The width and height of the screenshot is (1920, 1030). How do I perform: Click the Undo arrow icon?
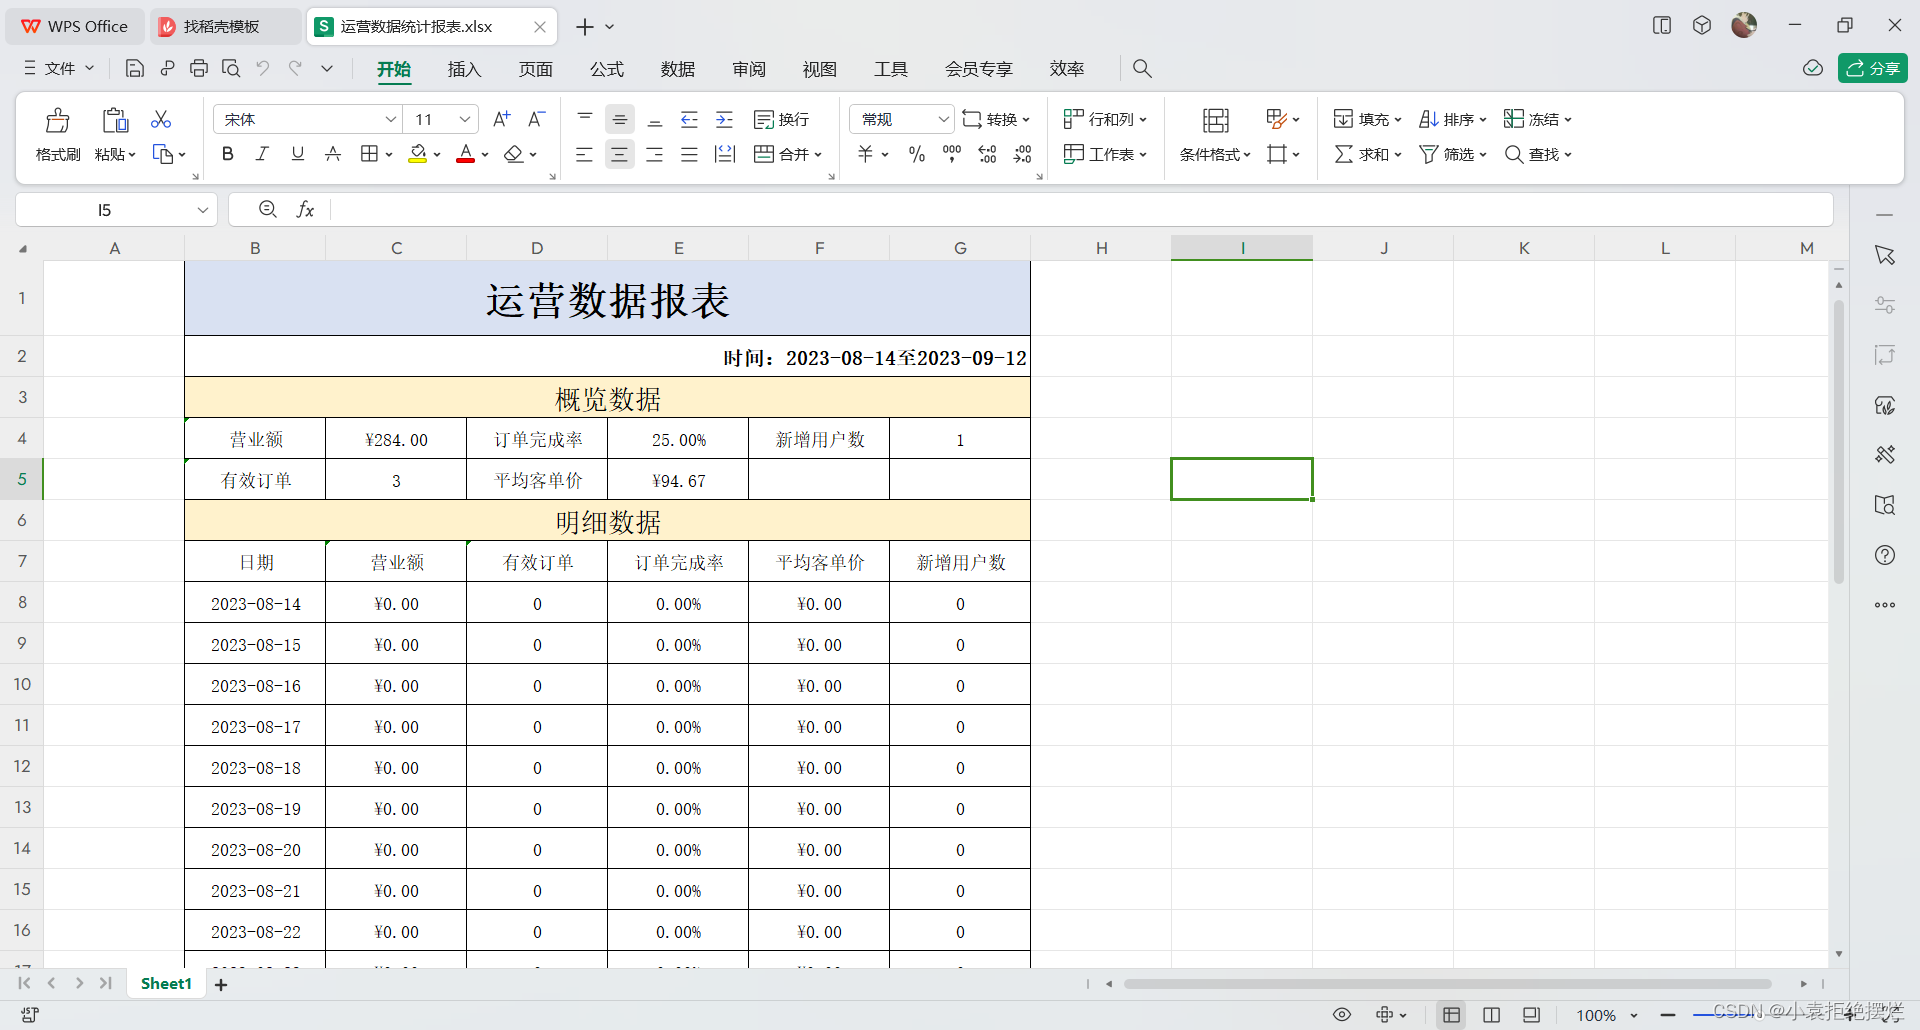click(263, 68)
